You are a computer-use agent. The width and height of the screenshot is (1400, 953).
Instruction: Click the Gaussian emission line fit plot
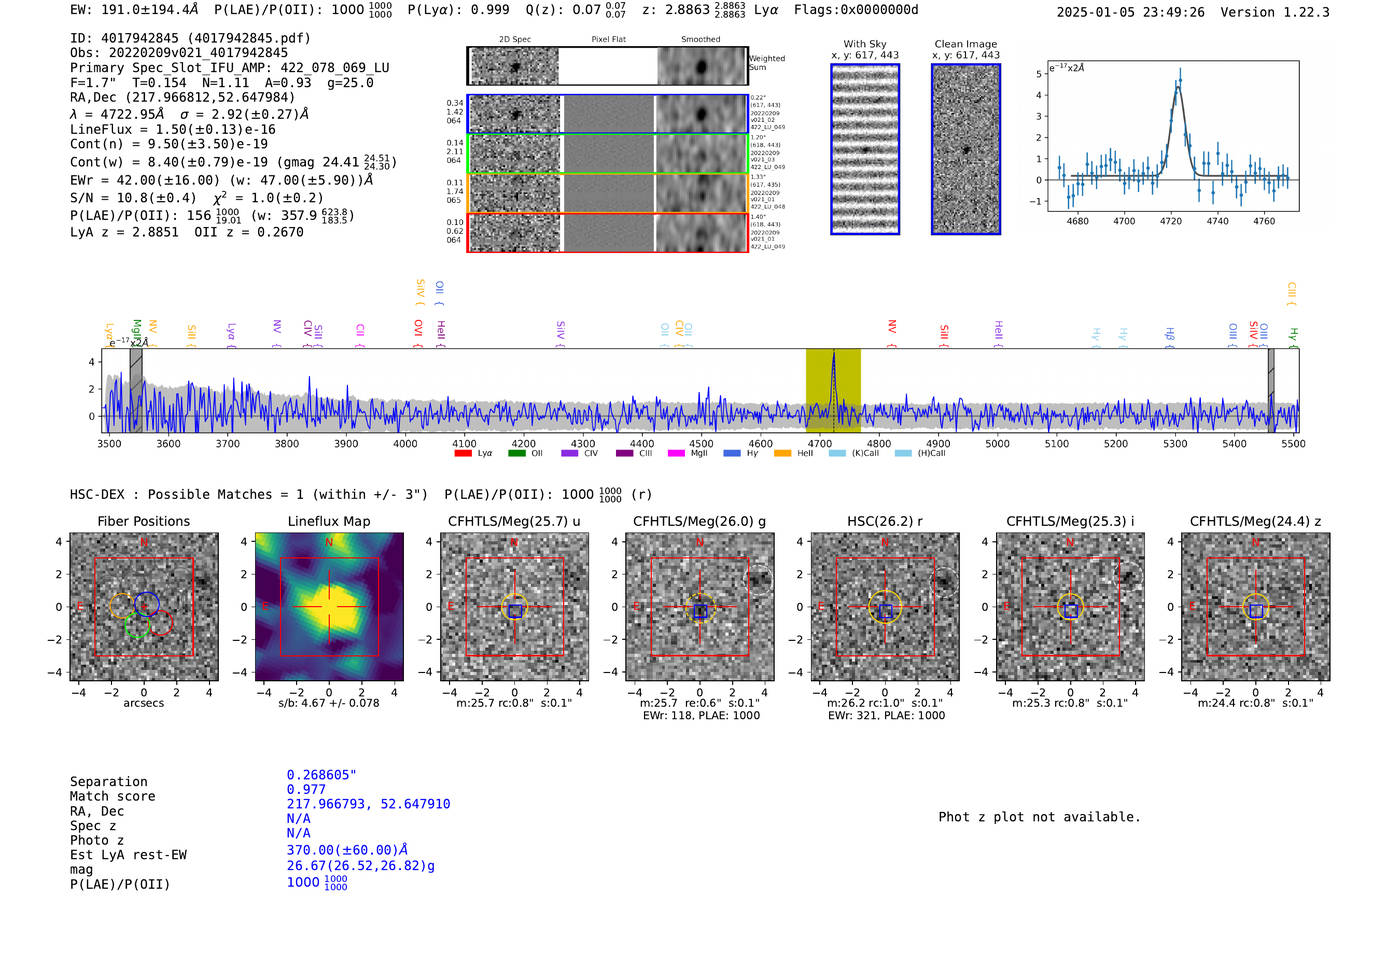pyautogui.click(x=1172, y=136)
